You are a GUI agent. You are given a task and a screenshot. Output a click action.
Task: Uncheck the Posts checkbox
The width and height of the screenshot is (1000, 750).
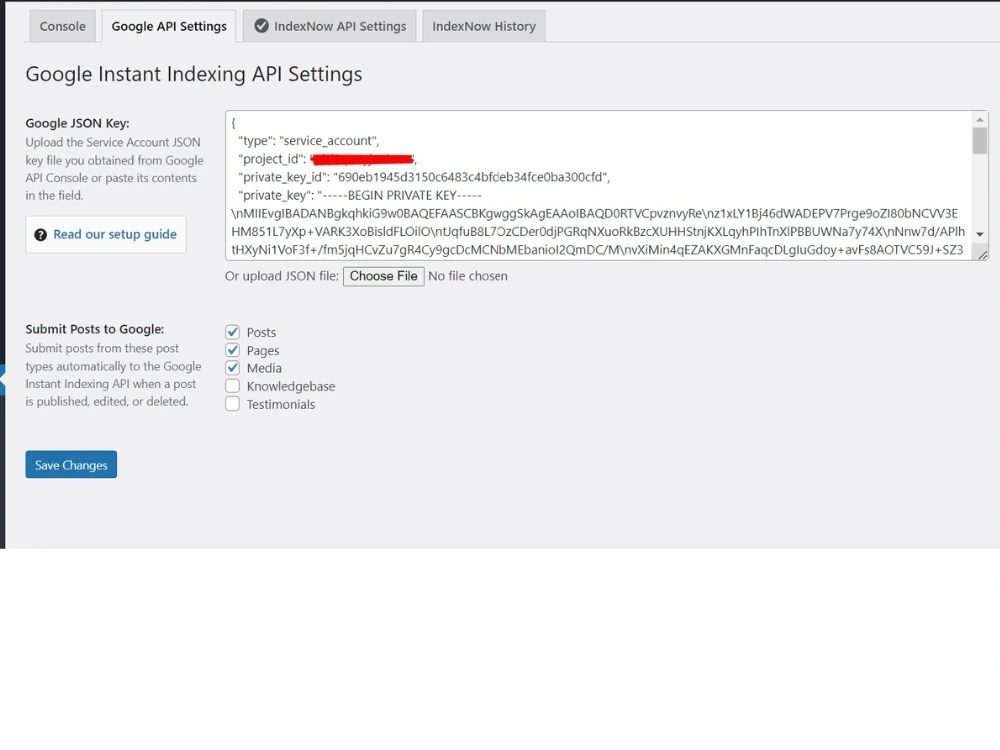(232, 332)
